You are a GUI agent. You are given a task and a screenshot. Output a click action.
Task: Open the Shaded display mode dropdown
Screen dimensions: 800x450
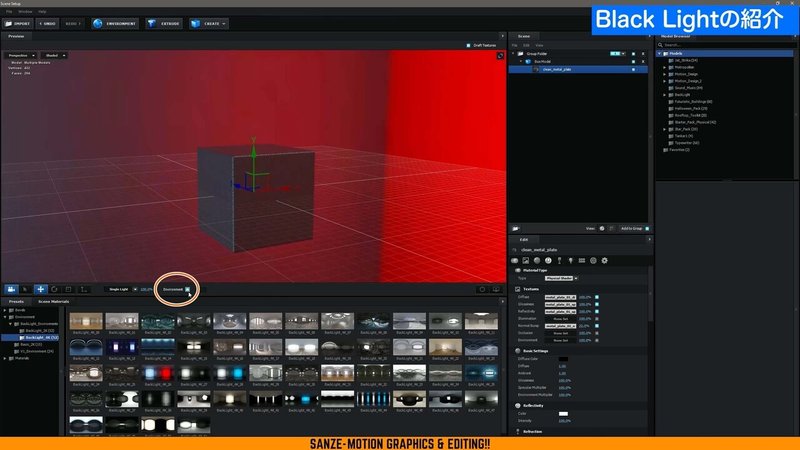click(x=55, y=55)
